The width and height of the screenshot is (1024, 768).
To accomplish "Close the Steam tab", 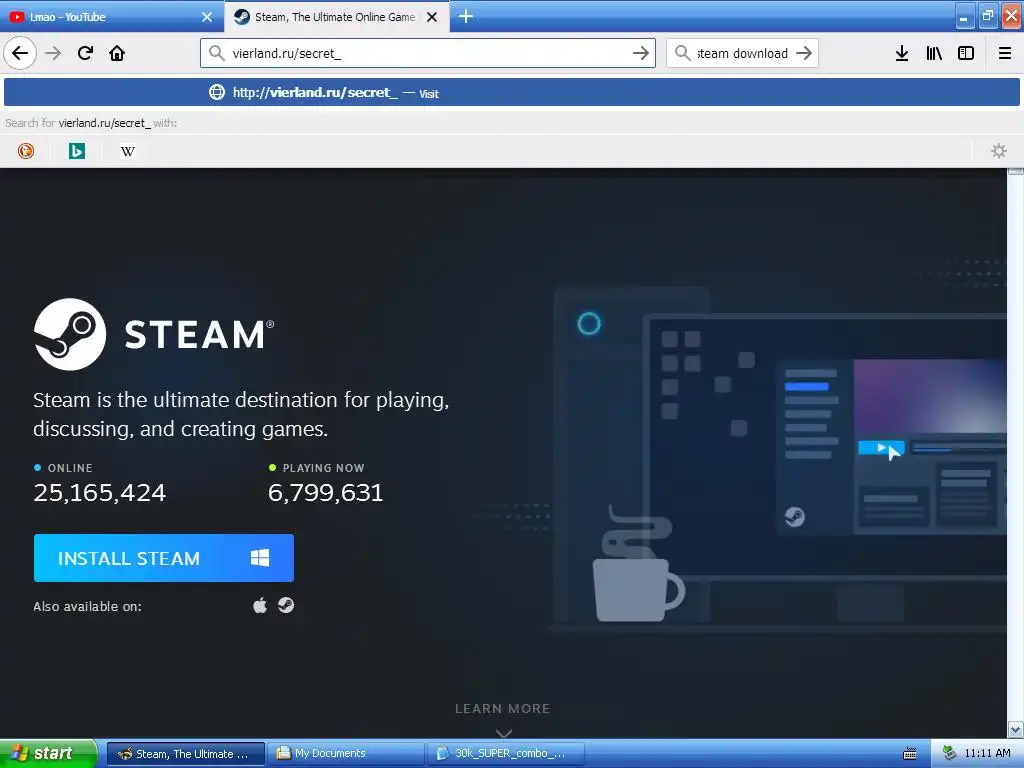I will coord(432,17).
